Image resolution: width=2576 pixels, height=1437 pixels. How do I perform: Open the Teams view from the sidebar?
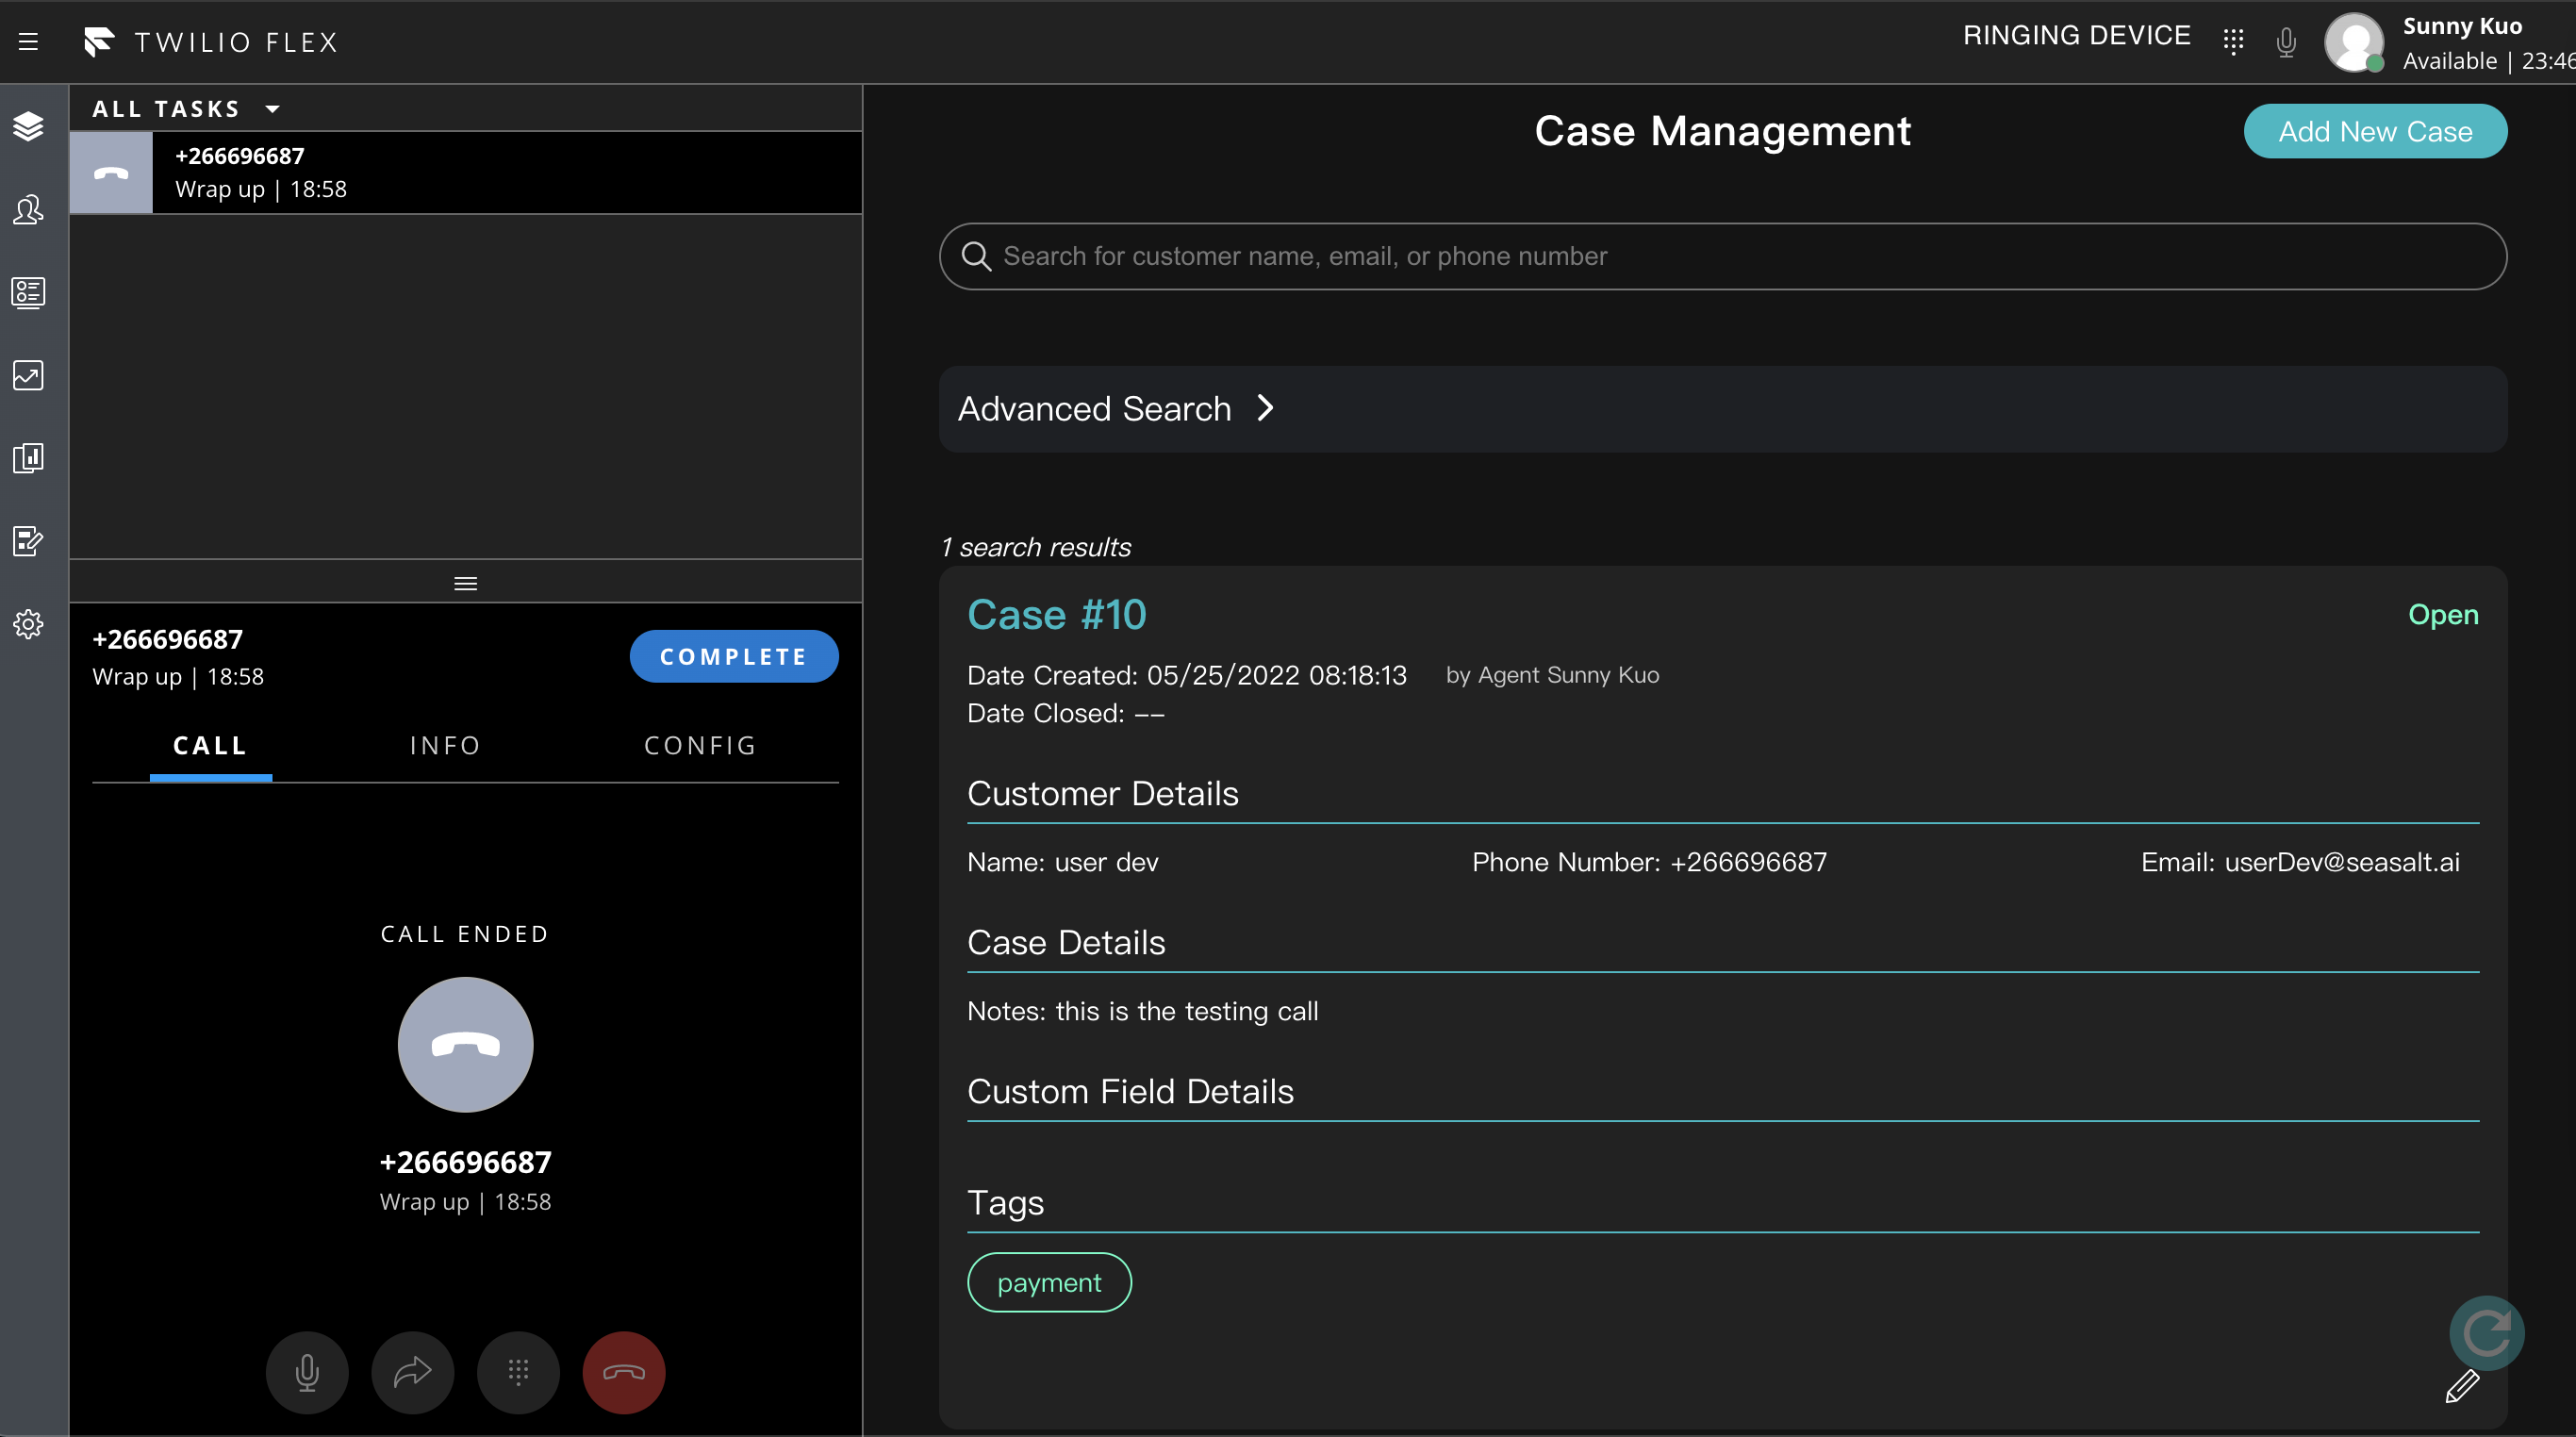(28, 210)
